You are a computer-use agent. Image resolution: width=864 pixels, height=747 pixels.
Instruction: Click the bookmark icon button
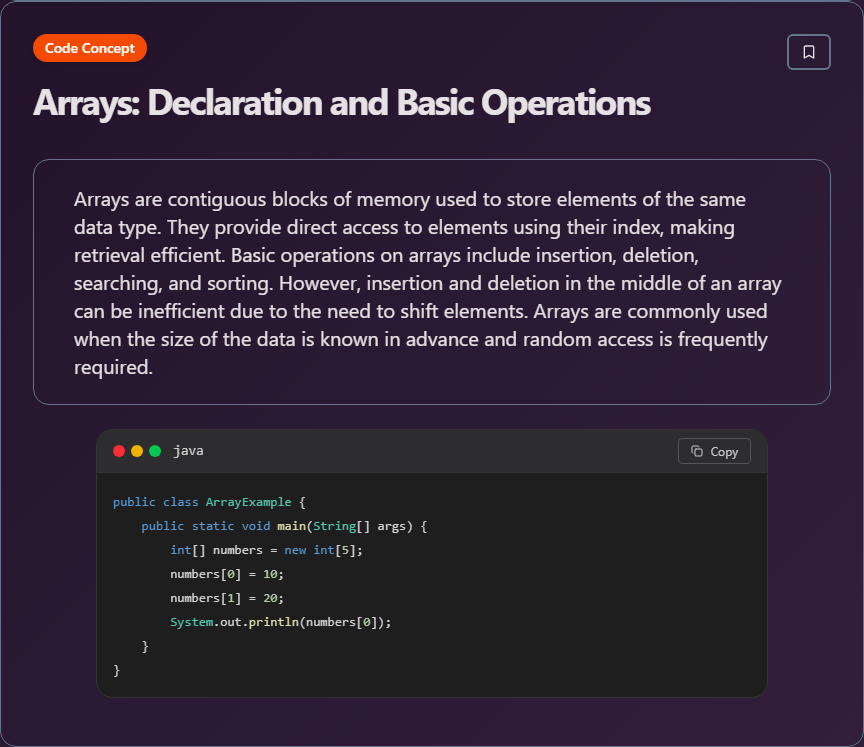[808, 52]
